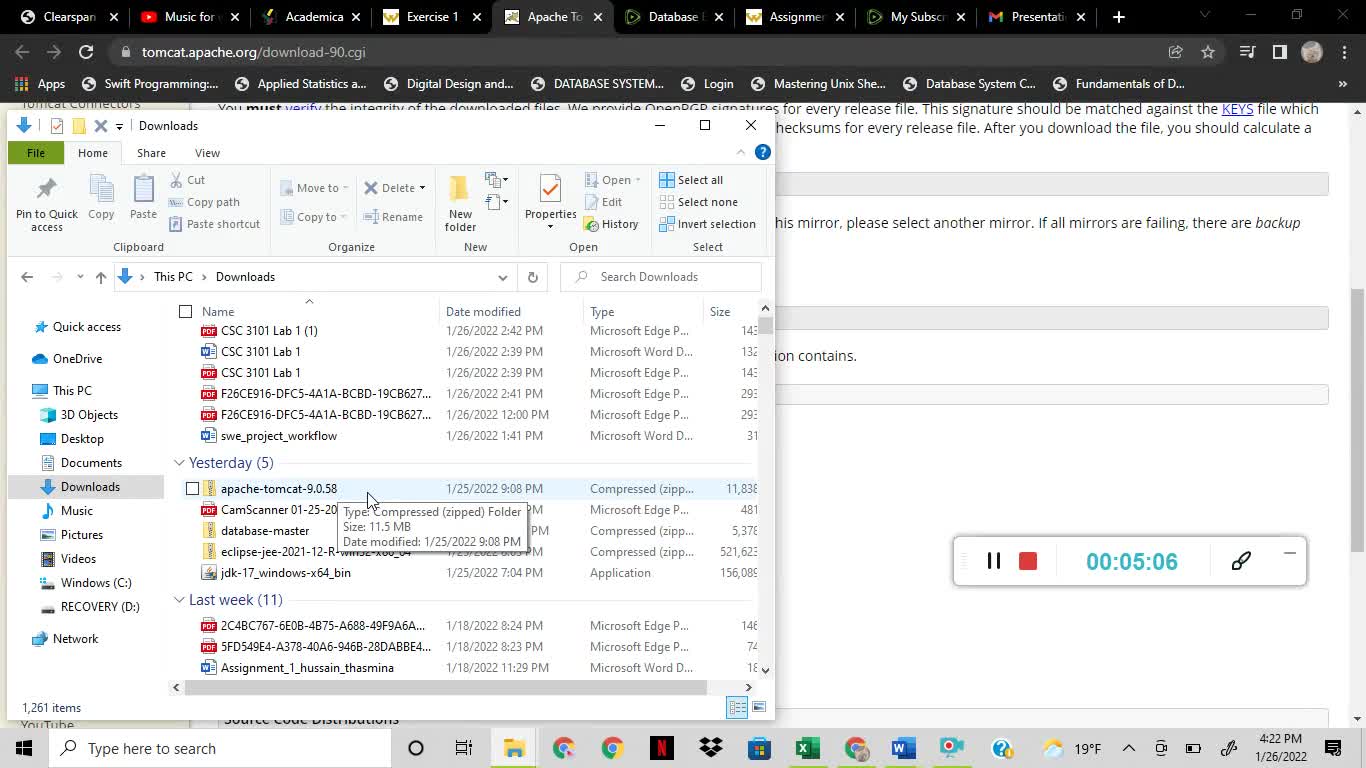
Task: Select Quick access in navigation pane
Action: 86,327
